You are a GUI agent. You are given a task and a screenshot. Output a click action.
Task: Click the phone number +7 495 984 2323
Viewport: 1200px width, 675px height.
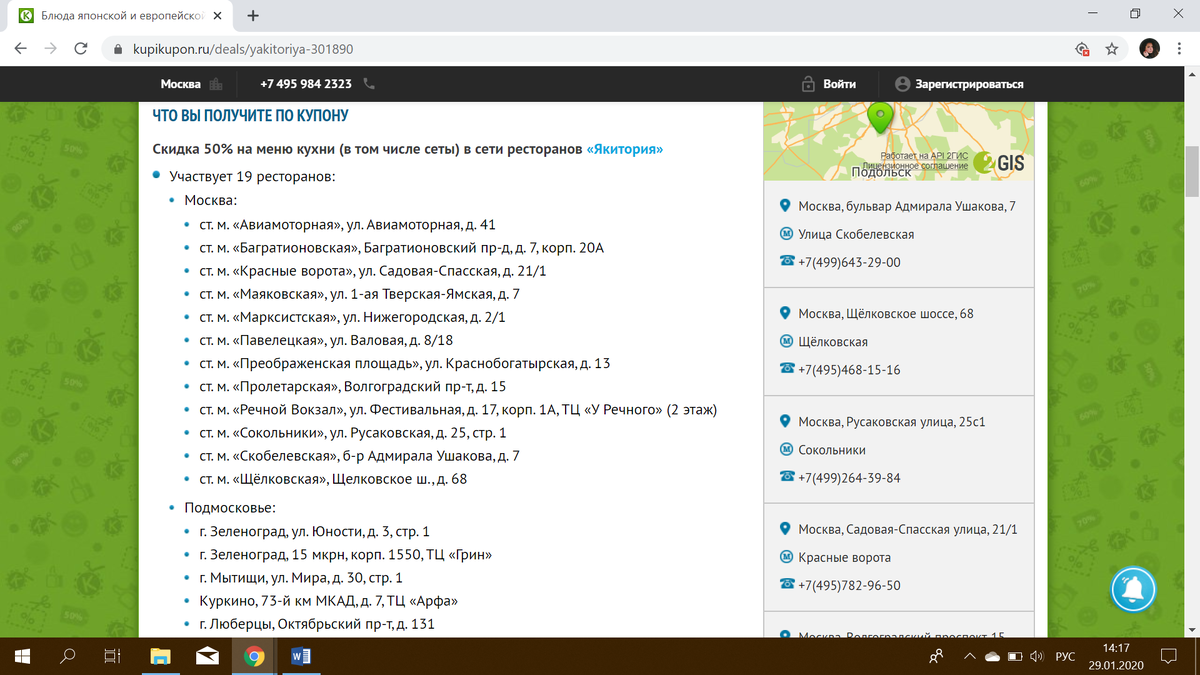(x=305, y=84)
